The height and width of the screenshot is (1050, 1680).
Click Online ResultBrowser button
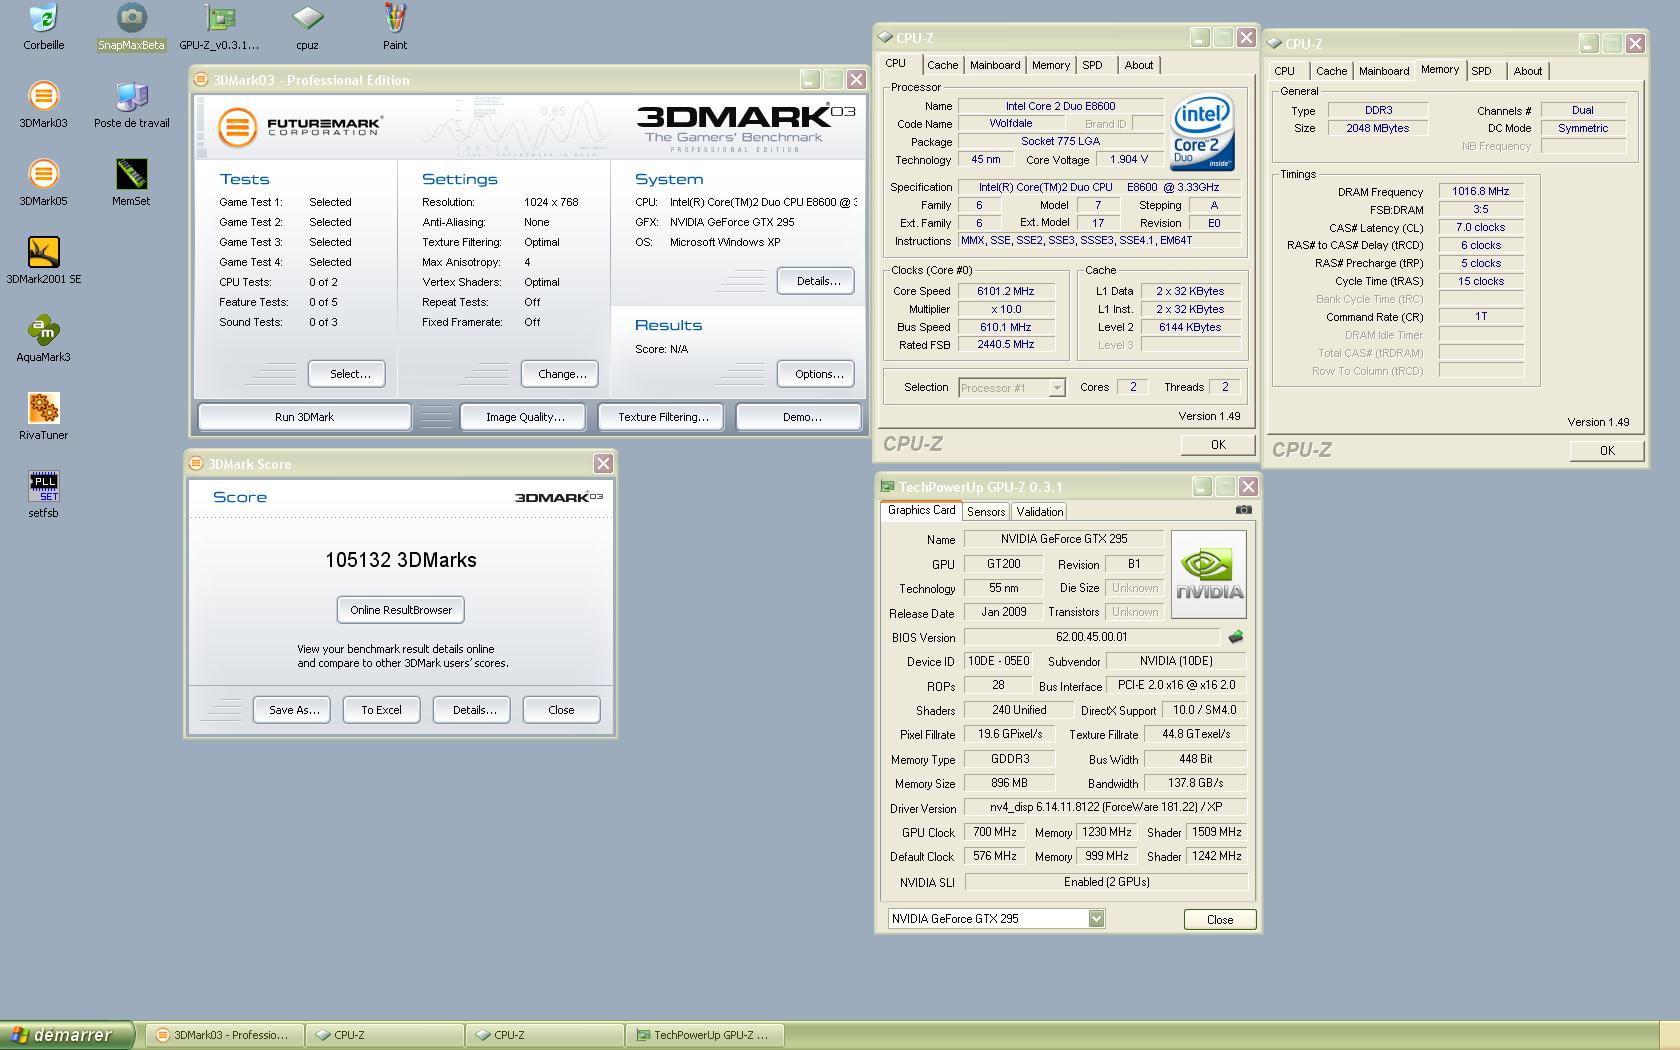pyautogui.click(x=401, y=610)
